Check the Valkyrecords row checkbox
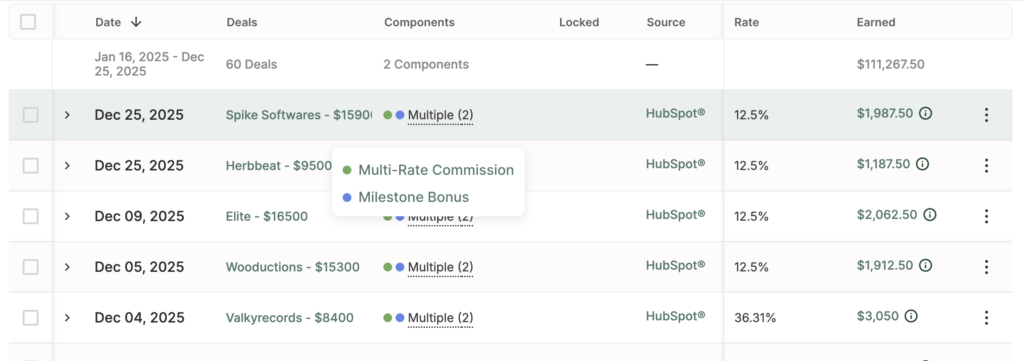The image size is (1024, 361). point(31,318)
